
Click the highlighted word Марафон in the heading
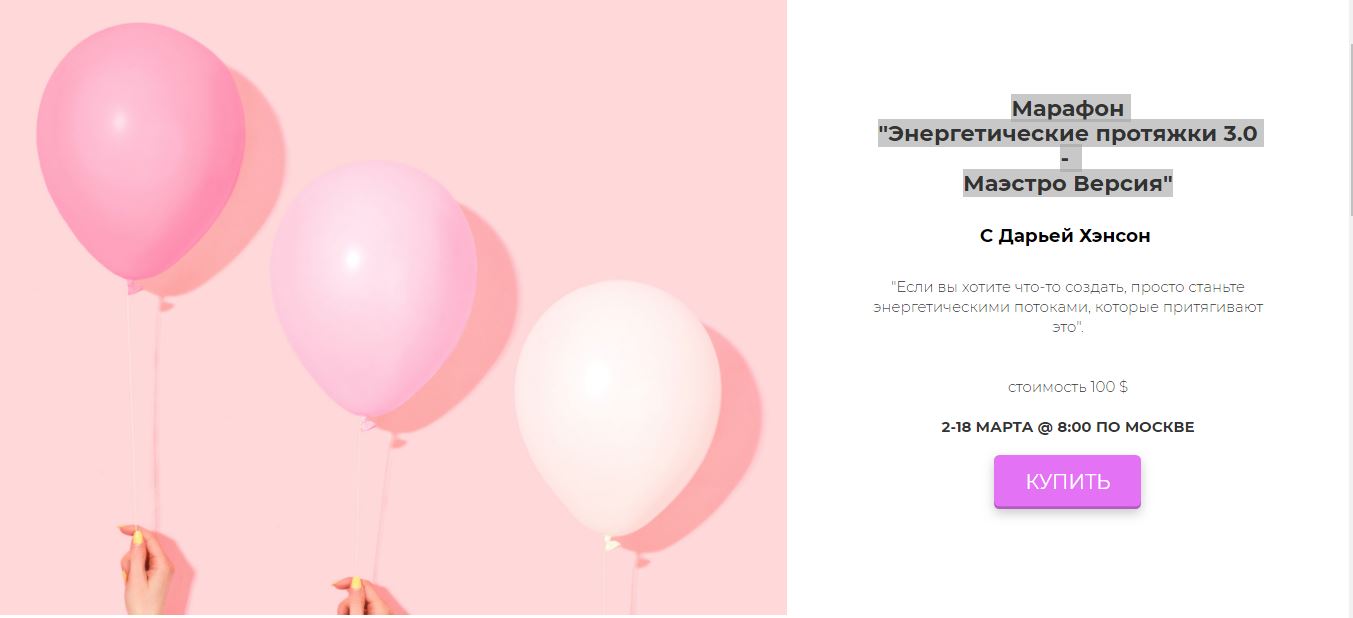[1068, 108]
